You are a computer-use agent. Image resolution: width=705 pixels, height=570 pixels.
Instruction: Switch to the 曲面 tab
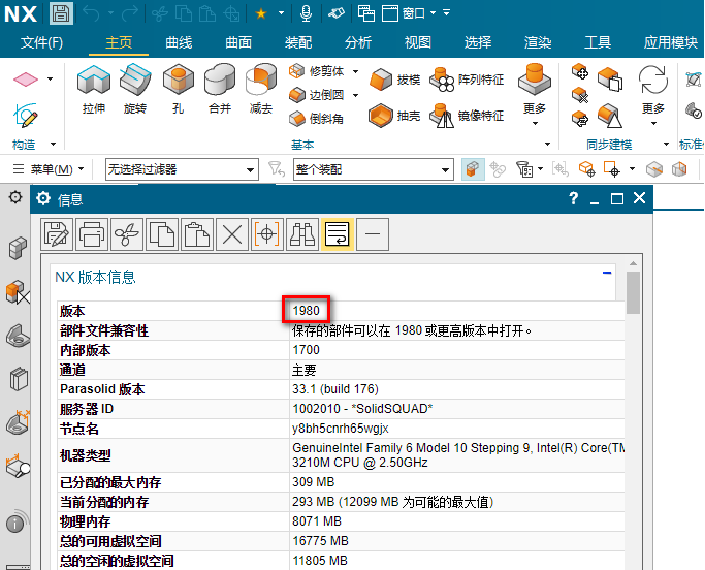238,43
